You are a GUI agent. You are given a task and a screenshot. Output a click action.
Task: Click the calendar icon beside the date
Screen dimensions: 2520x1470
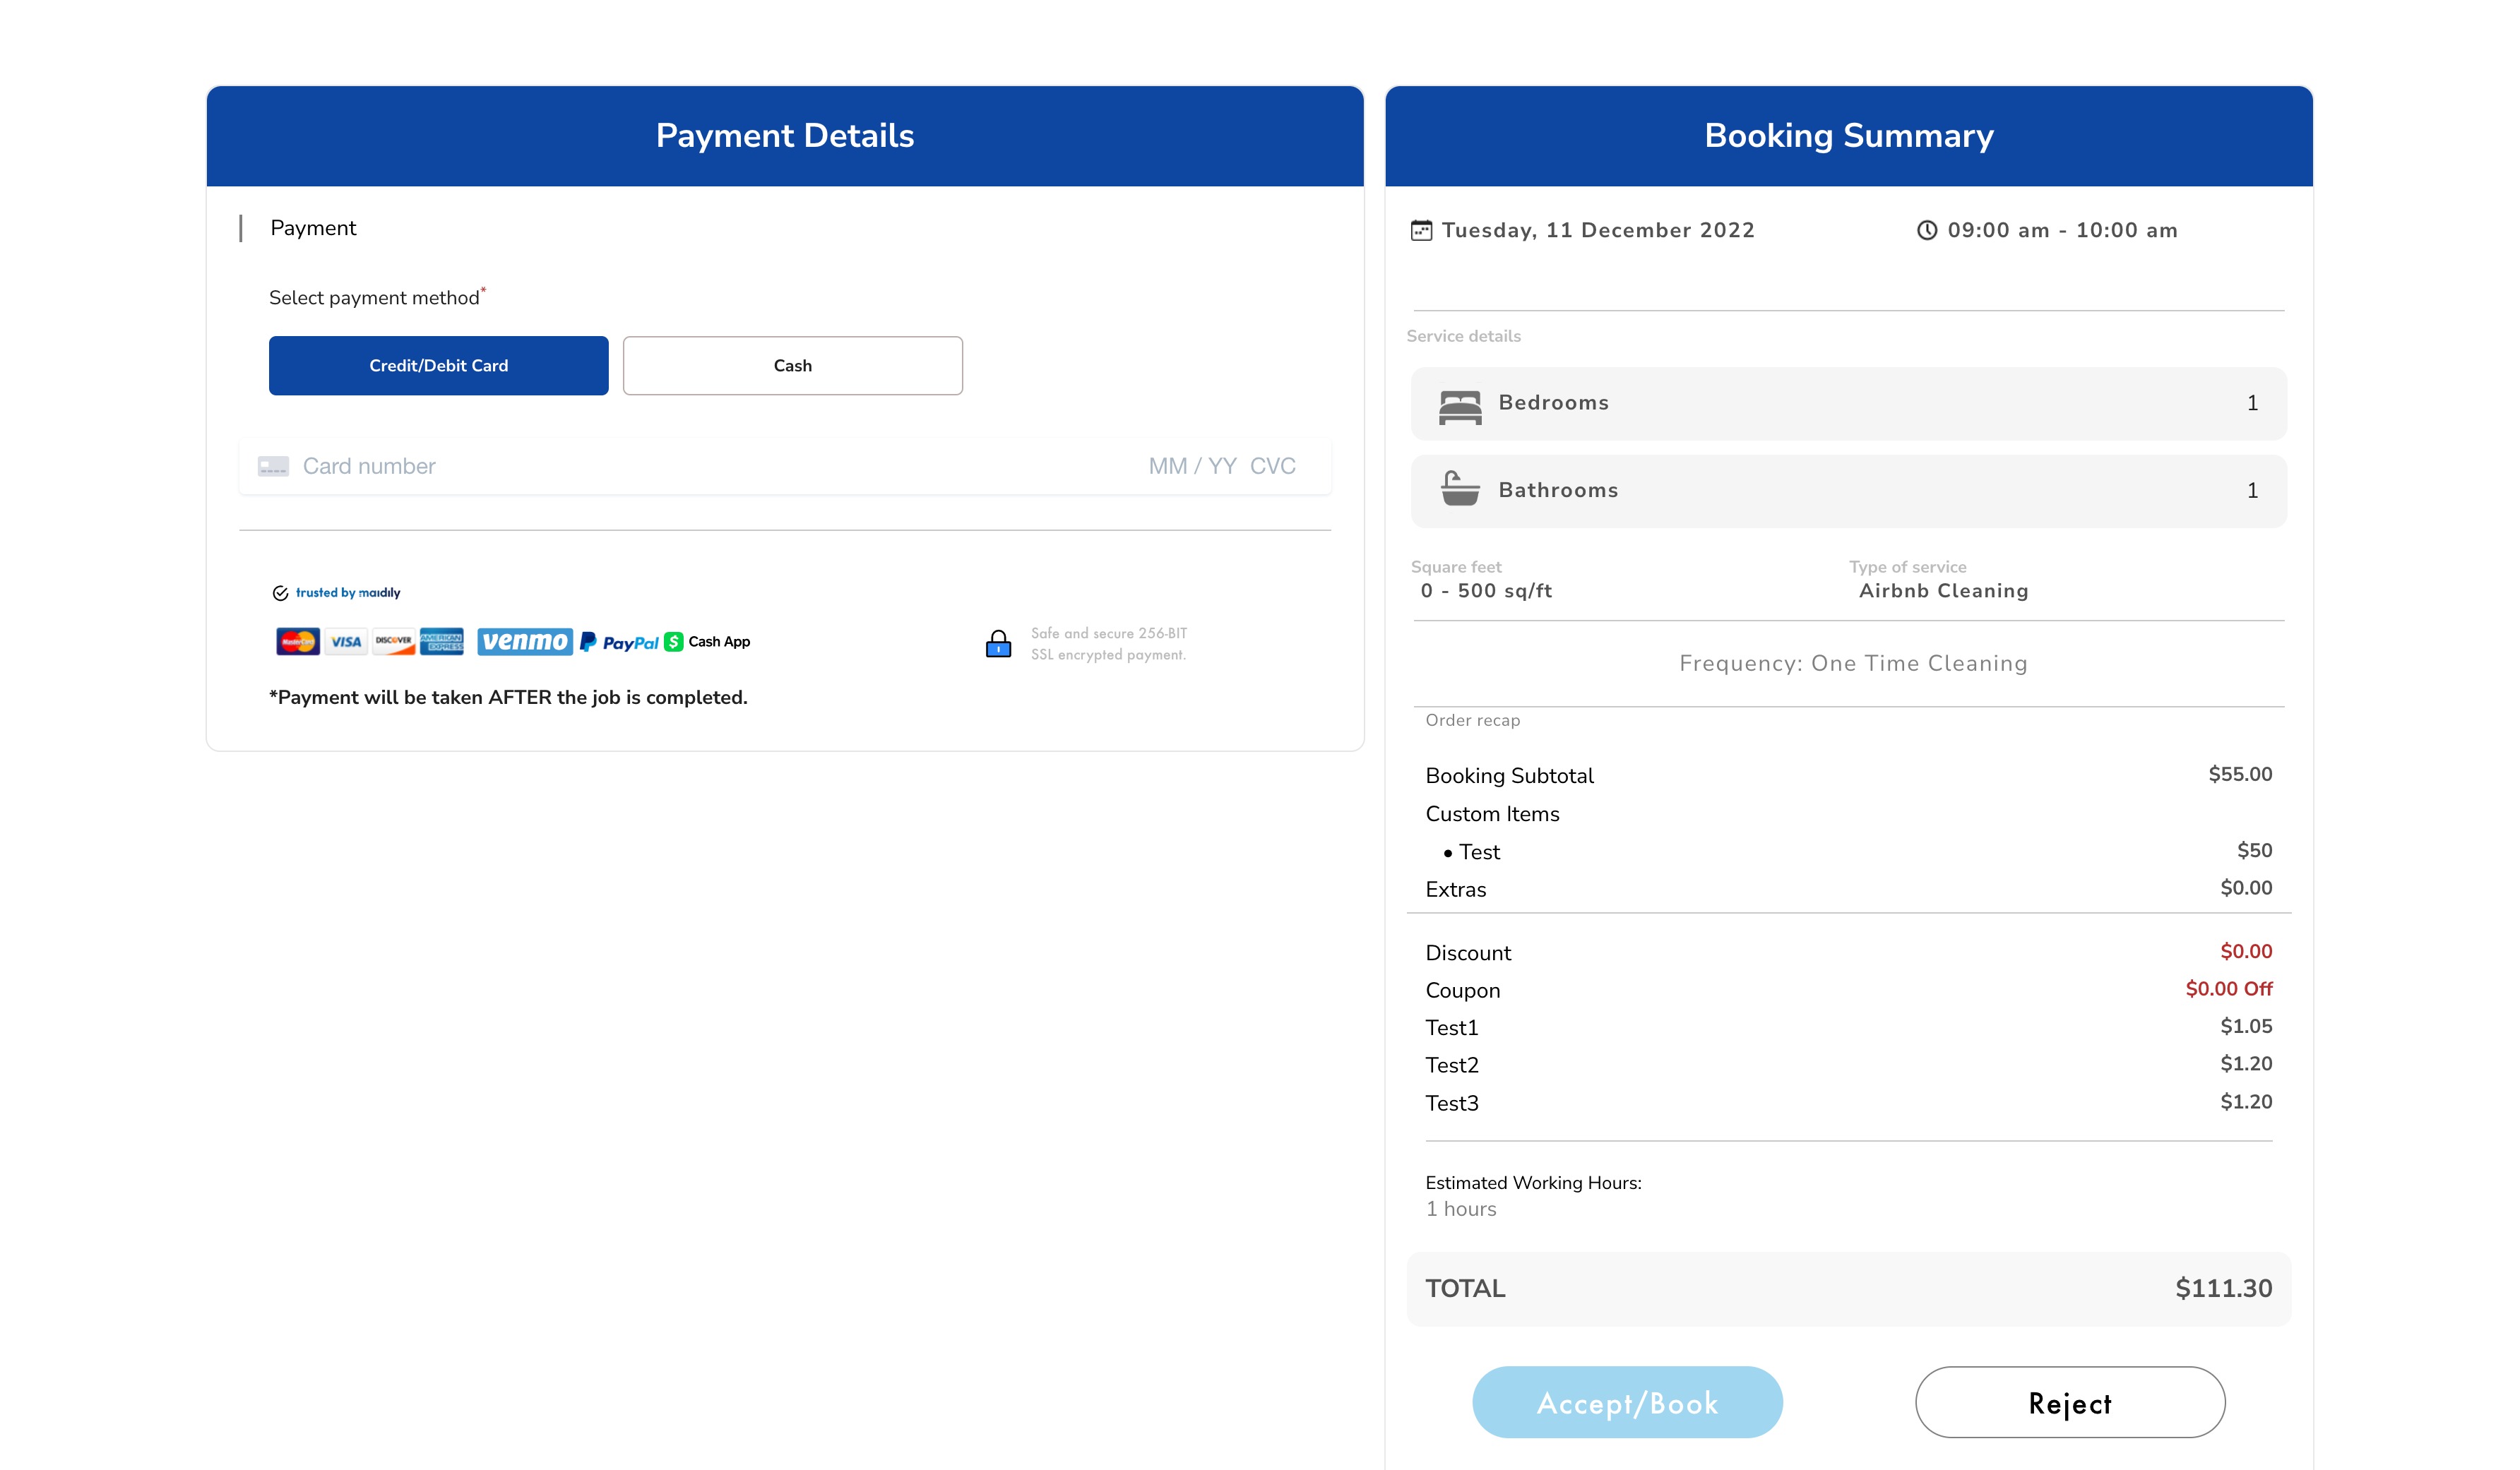point(1421,230)
